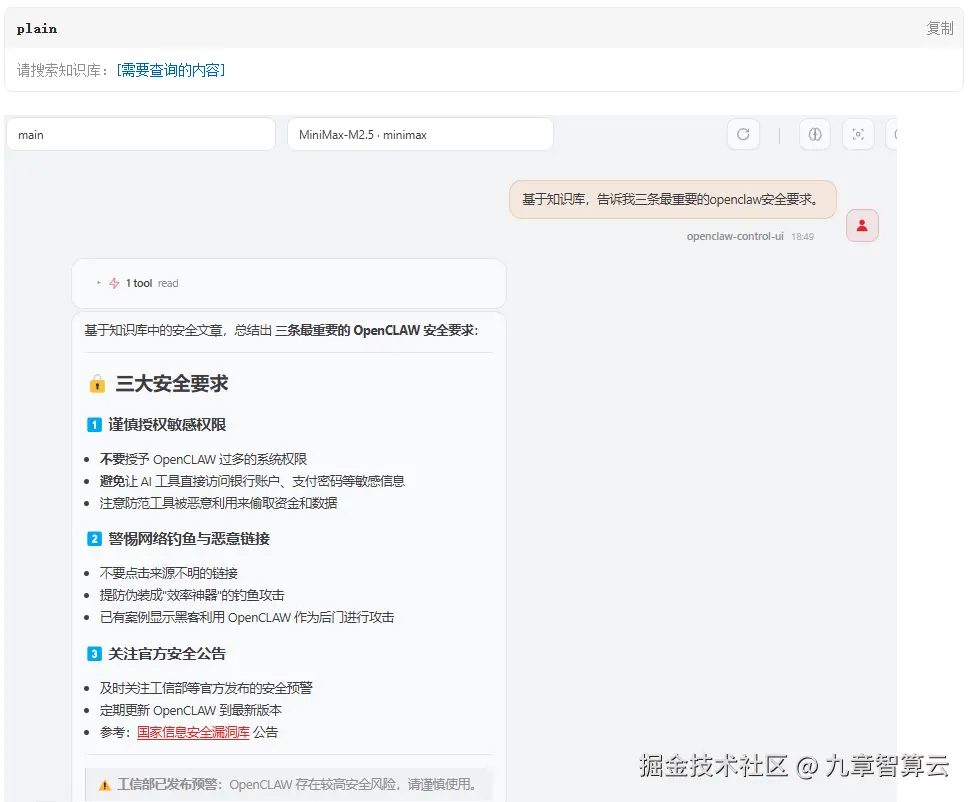The height and width of the screenshot is (802, 972).
Task: Open the MiniMax-M2.5 model selector
Action: (420, 134)
